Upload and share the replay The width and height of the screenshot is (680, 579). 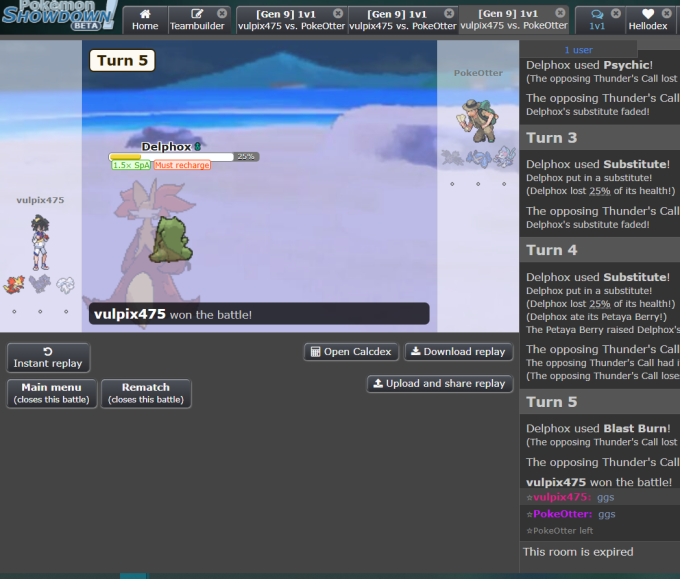[440, 384]
